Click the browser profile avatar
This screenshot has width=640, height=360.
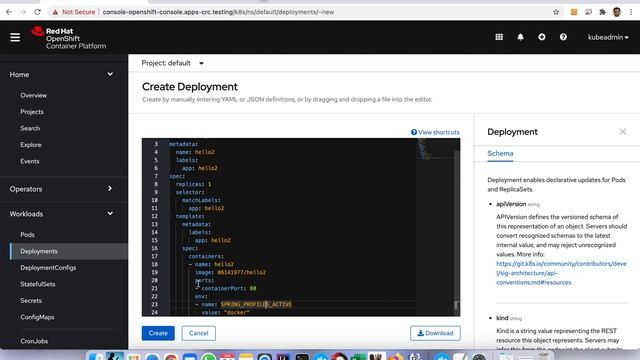pyautogui.click(x=617, y=12)
